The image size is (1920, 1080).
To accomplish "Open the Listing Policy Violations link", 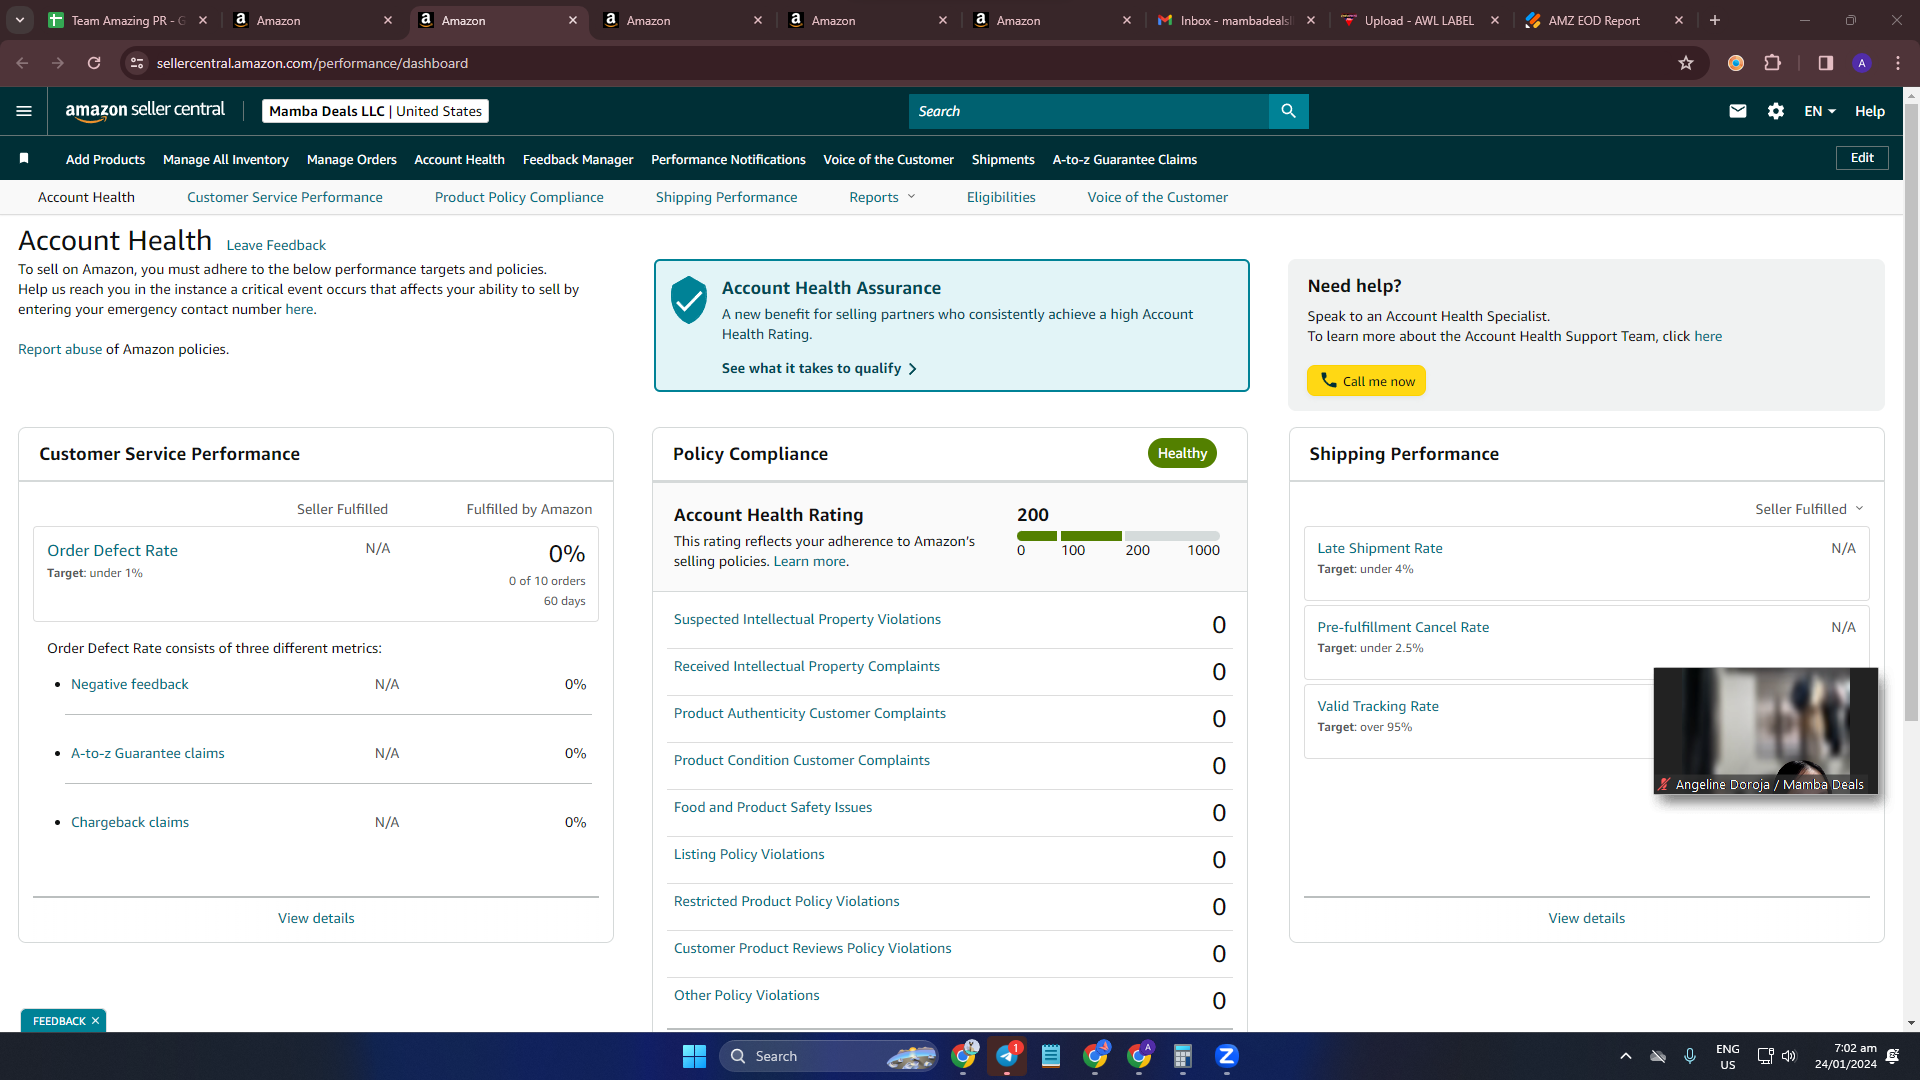I will point(749,854).
